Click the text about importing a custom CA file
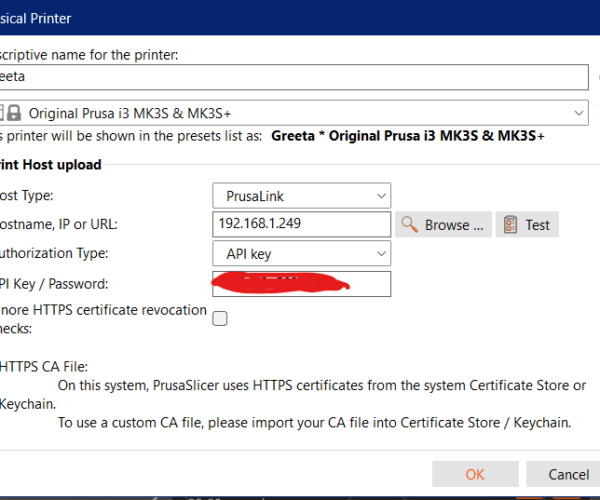Viewport: 600px width, 500px height. click(x=314, y=422)
